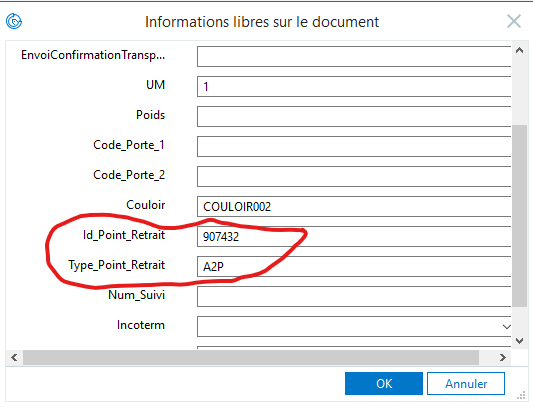Viewport: 533px width, 407px height.
Task: Select the Id_Point_Retrait field 907432
Action: point(354,236)
